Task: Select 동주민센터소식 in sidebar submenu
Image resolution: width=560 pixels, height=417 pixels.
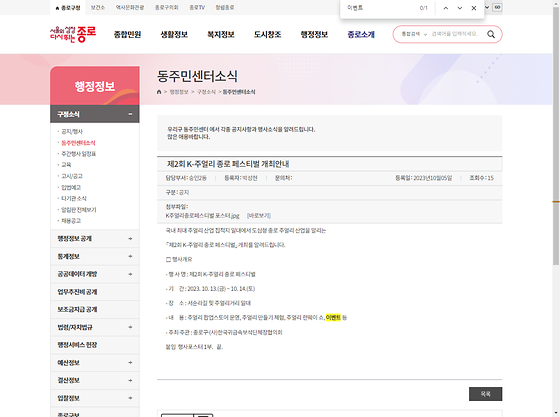Action: pos(78,143)
